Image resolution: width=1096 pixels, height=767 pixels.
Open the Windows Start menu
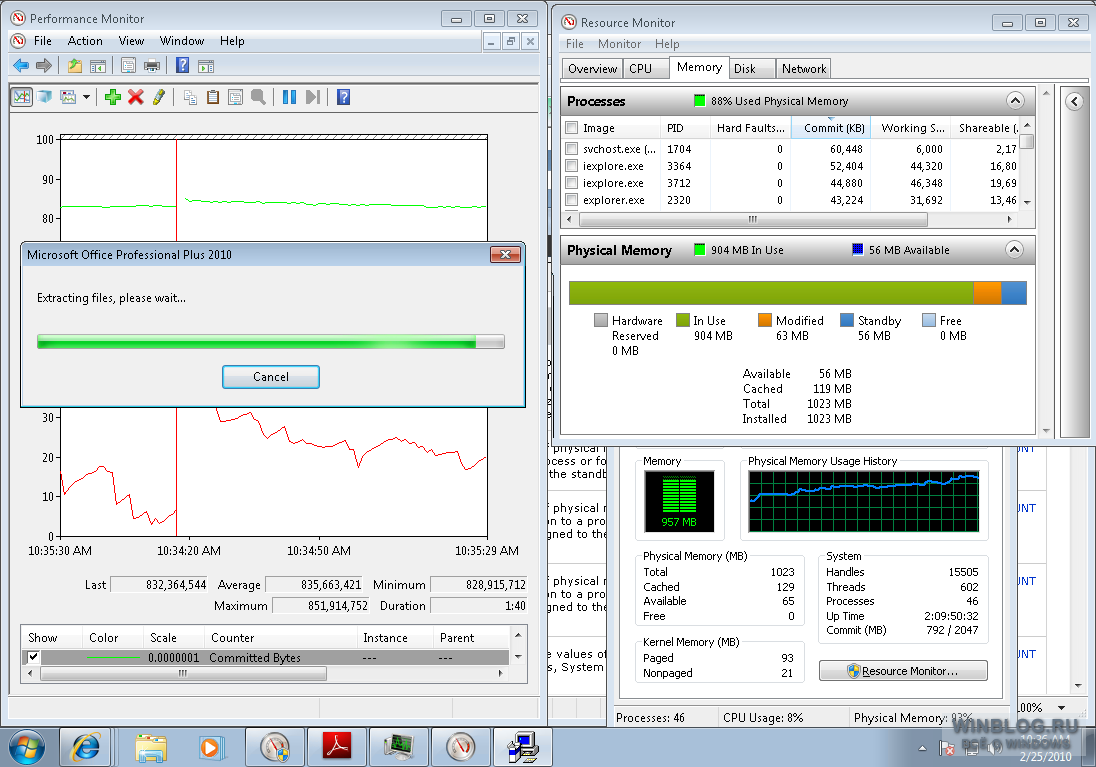tap(26, 748)
